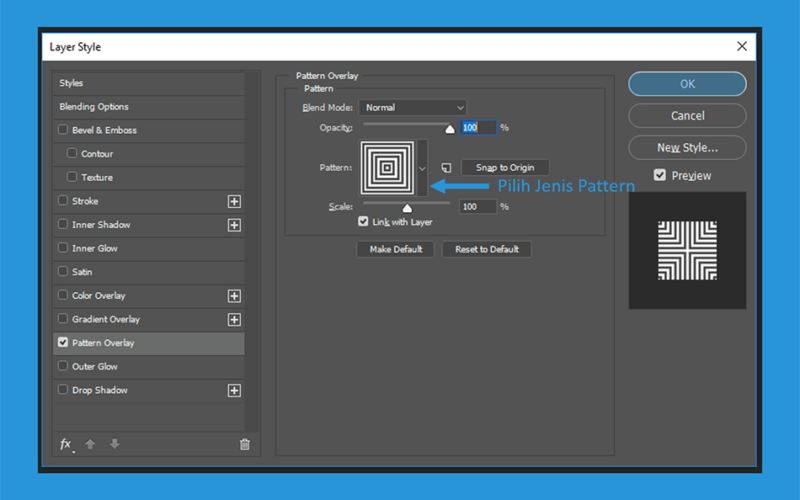The height and width of the screenshot is (500, 800).
Task: Enable the Outer Glow checkbox
Action: point(63,365)
